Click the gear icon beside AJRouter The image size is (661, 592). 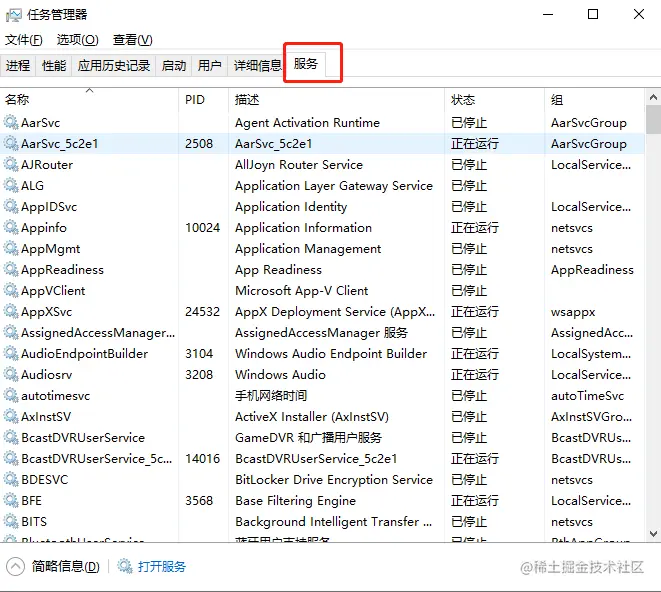(x=11, y=164)
